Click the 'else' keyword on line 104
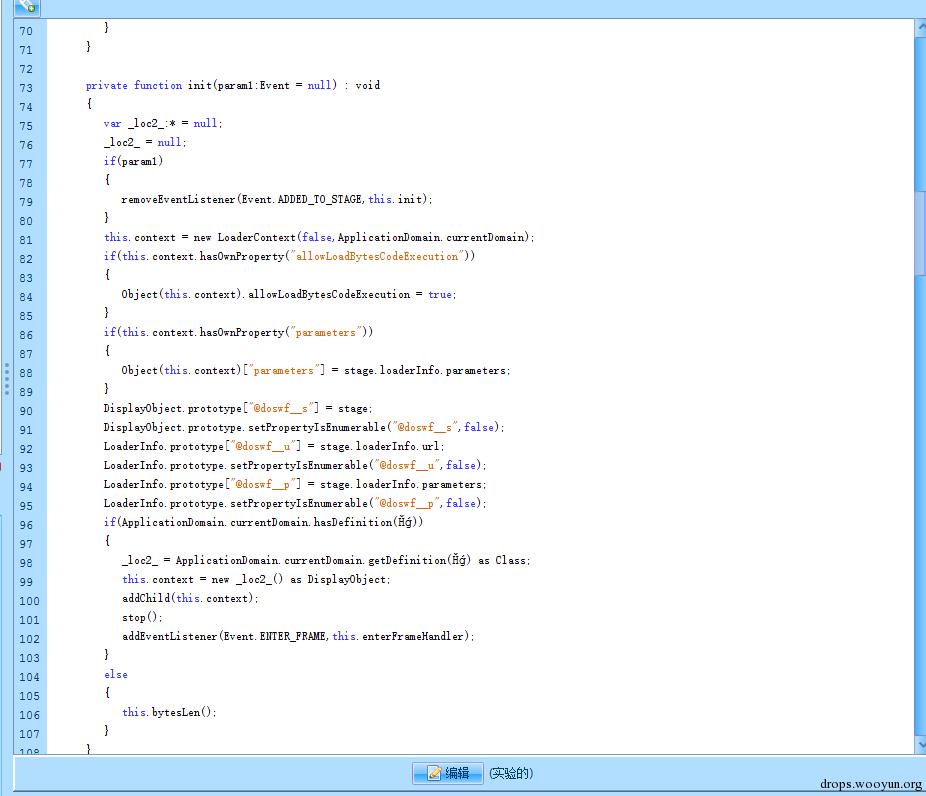The image size is (926, 796). point(116,675)
